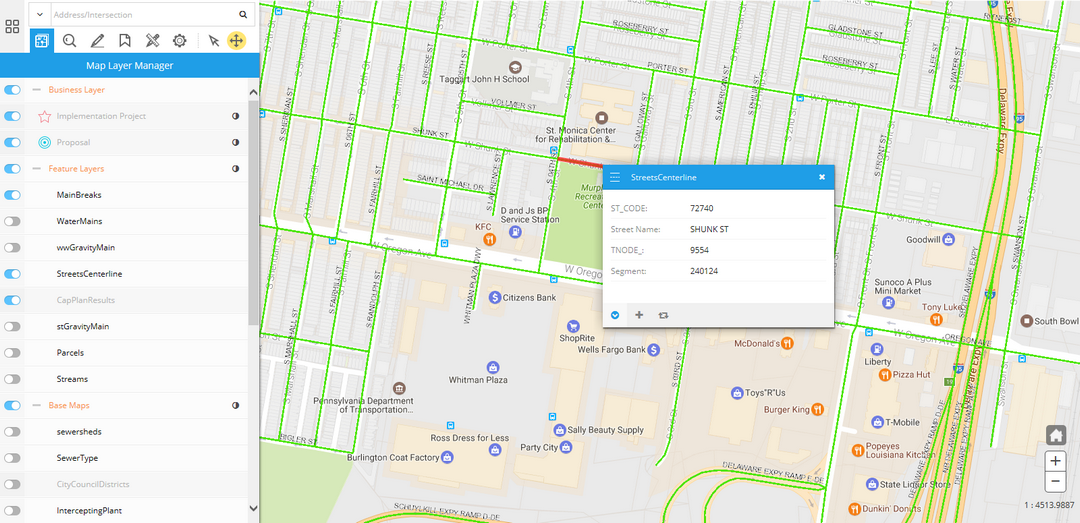
Task: Collapse the Feature Layers group
Action: (x=37, y=169)
